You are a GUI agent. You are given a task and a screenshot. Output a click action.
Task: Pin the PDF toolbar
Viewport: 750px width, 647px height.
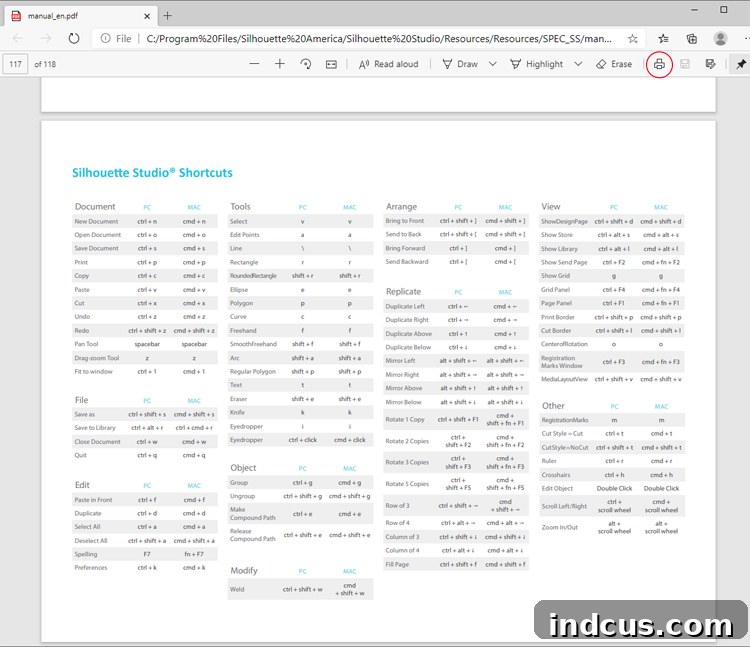coord(741,64)
